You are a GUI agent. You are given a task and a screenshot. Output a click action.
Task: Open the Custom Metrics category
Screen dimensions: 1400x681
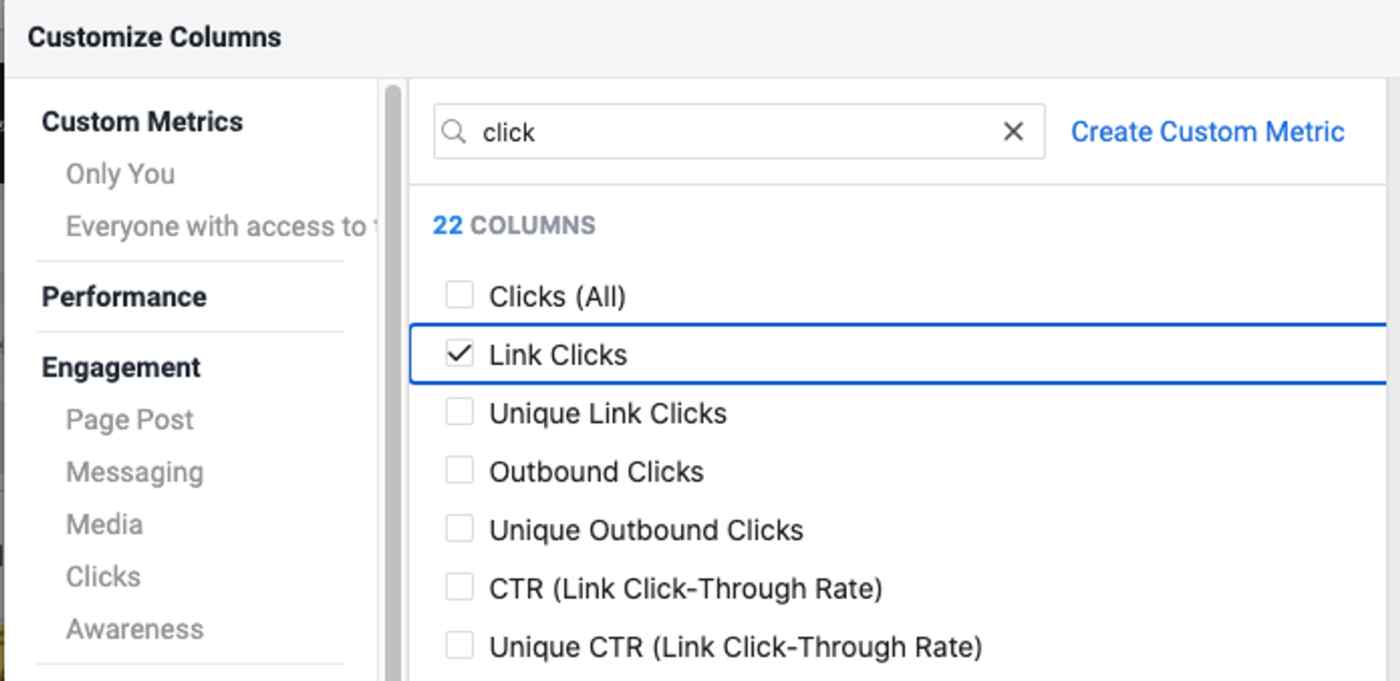pyautogui.click(x=142, y=122)
